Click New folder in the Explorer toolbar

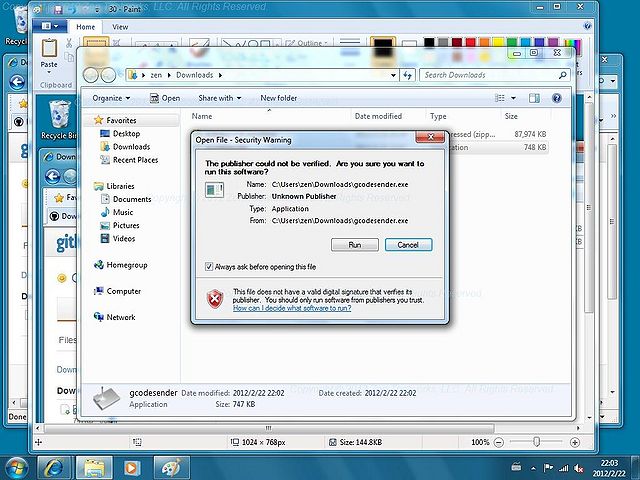[x=279, y=98]
